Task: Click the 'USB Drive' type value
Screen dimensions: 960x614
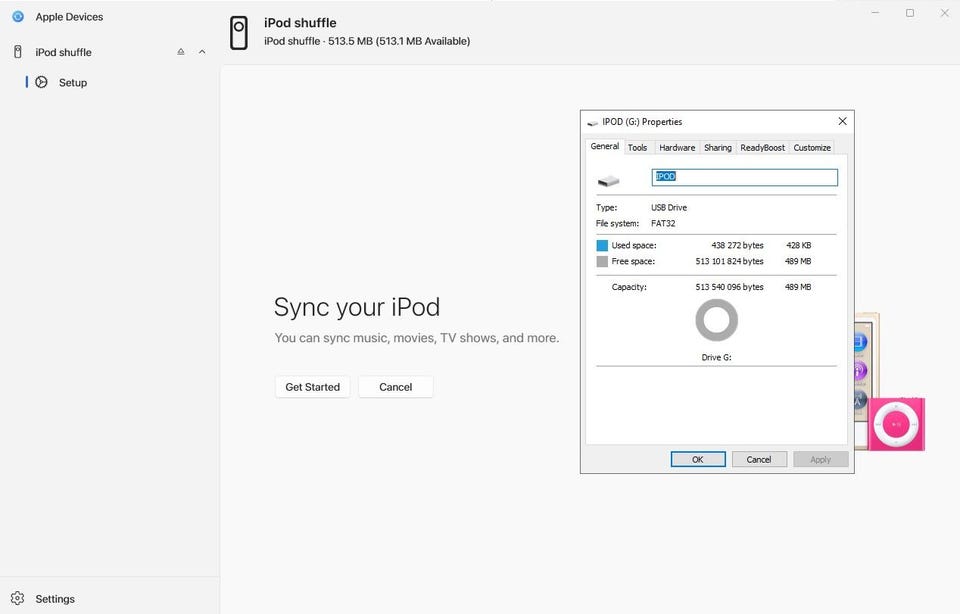Action: click(x=669, y=208)
